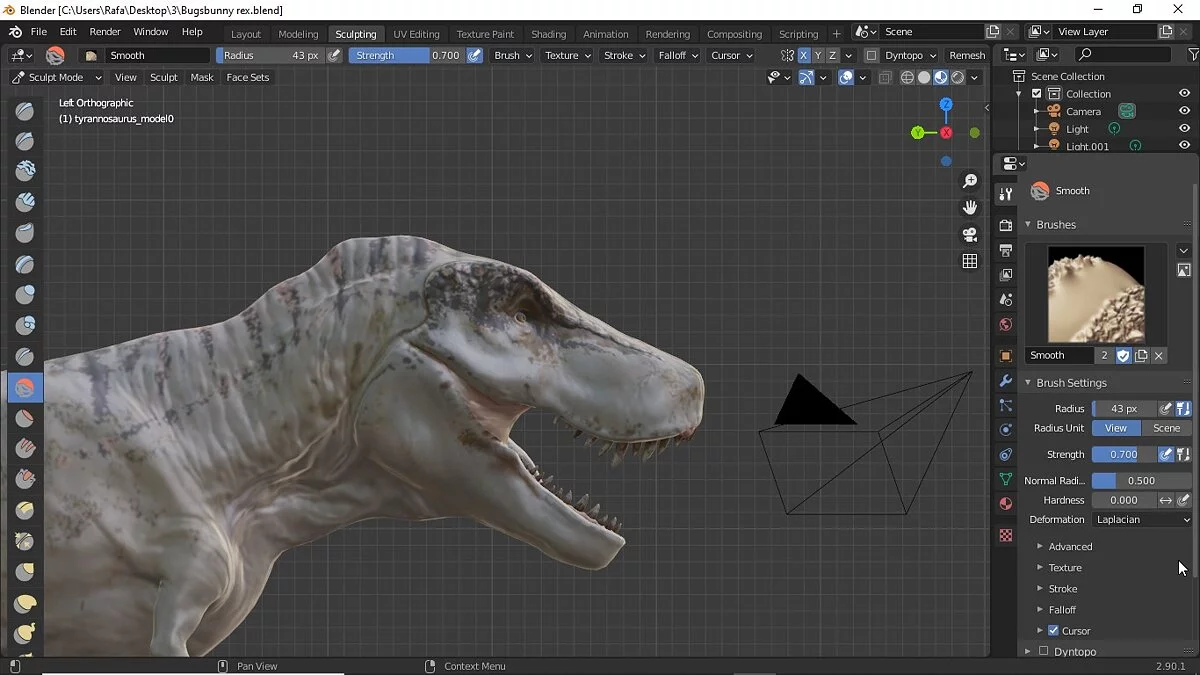Click the blue Z axis gizmo ball
This screenshot has width=1200, height=675.
(946, 104)
